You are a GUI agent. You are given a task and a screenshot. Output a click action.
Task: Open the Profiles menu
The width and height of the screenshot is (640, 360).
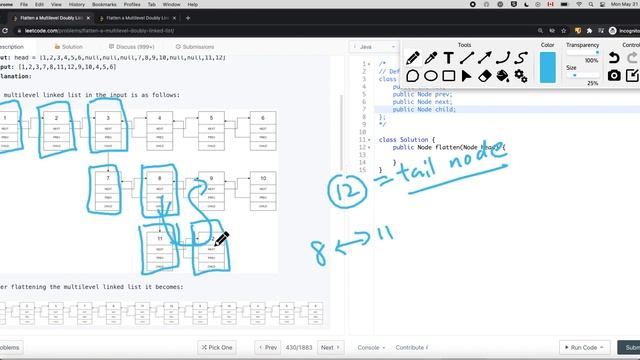(132, 4)
